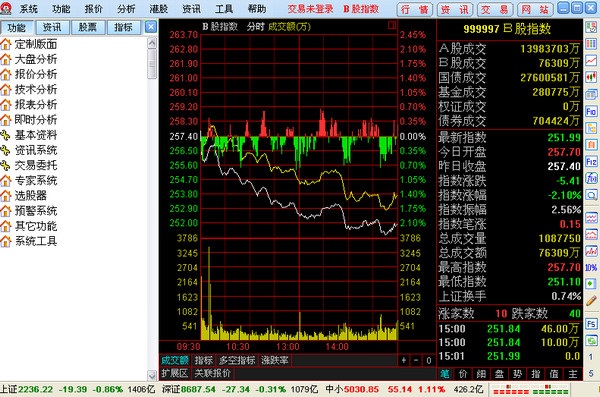Click the 行情 button at top
Image resolution: width=600 pixels, height=397 pixels.
[415, 9]
